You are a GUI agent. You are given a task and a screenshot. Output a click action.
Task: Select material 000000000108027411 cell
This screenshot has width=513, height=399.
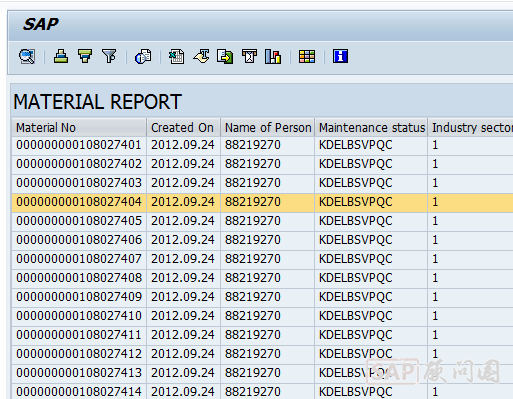tap(79, 335)
